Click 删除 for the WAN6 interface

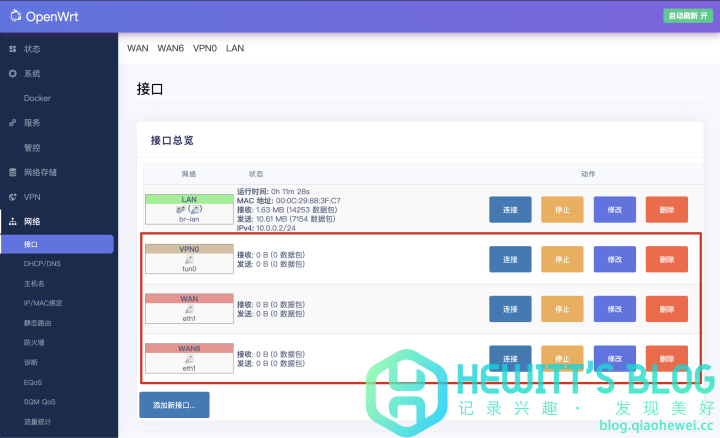pos(667,358)
